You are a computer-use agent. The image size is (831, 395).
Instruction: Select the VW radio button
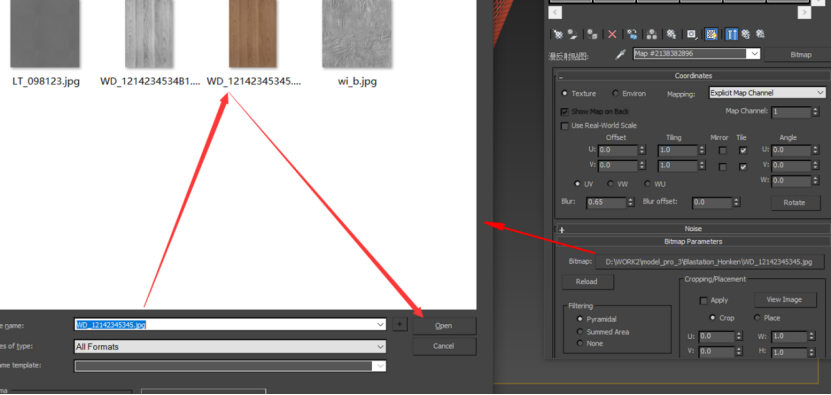611,184
